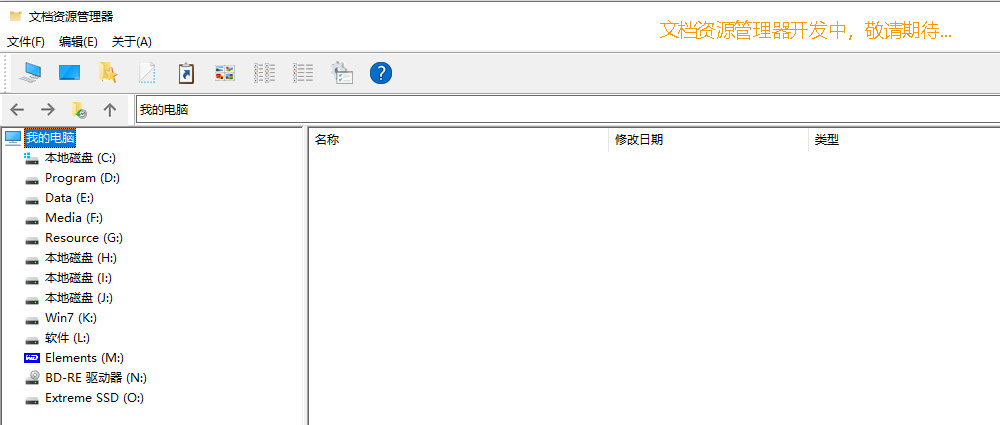Go forward with the right arrow

click(48, 110)
